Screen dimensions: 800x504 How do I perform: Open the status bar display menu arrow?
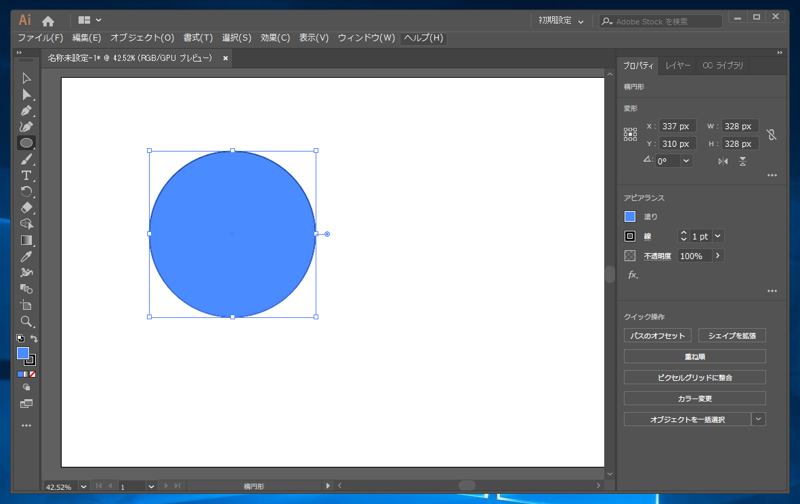coord(328,486)
